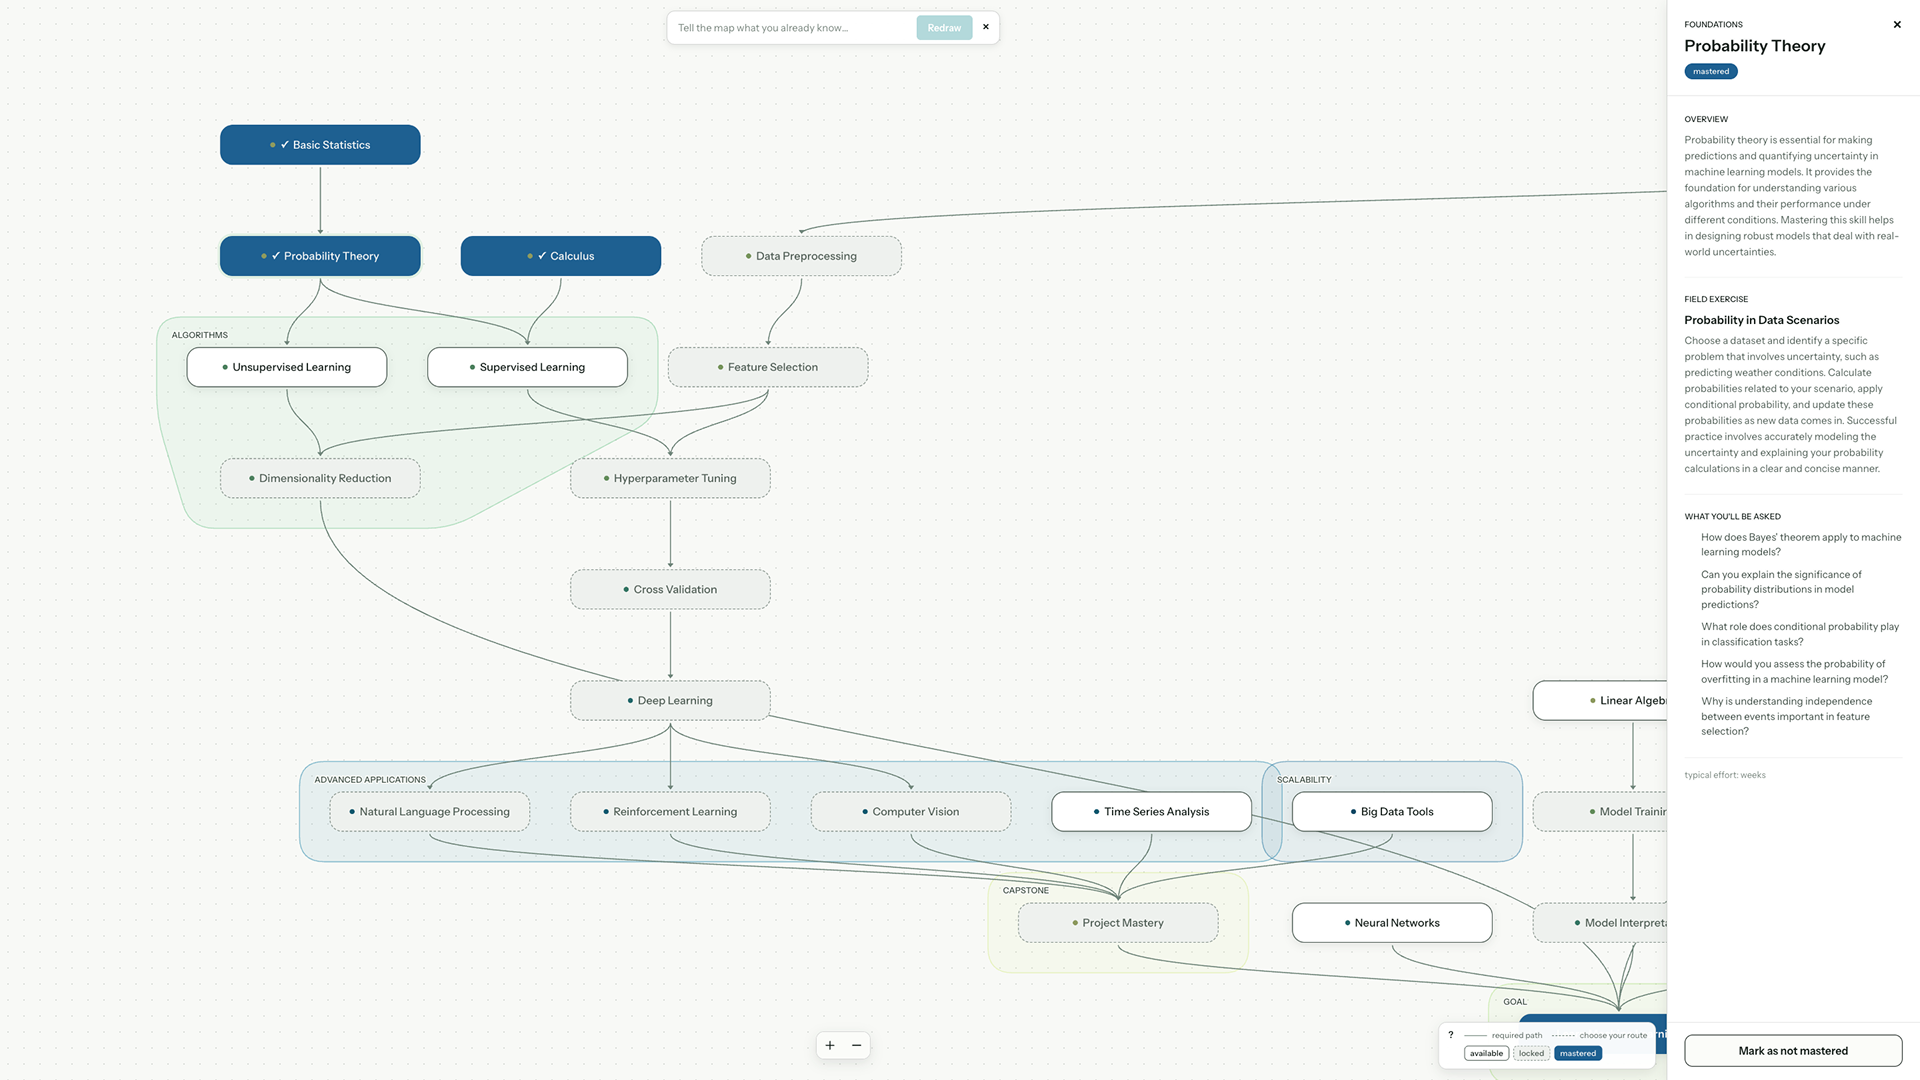Select the Linear Algebra node

(x=1600, y=700)
